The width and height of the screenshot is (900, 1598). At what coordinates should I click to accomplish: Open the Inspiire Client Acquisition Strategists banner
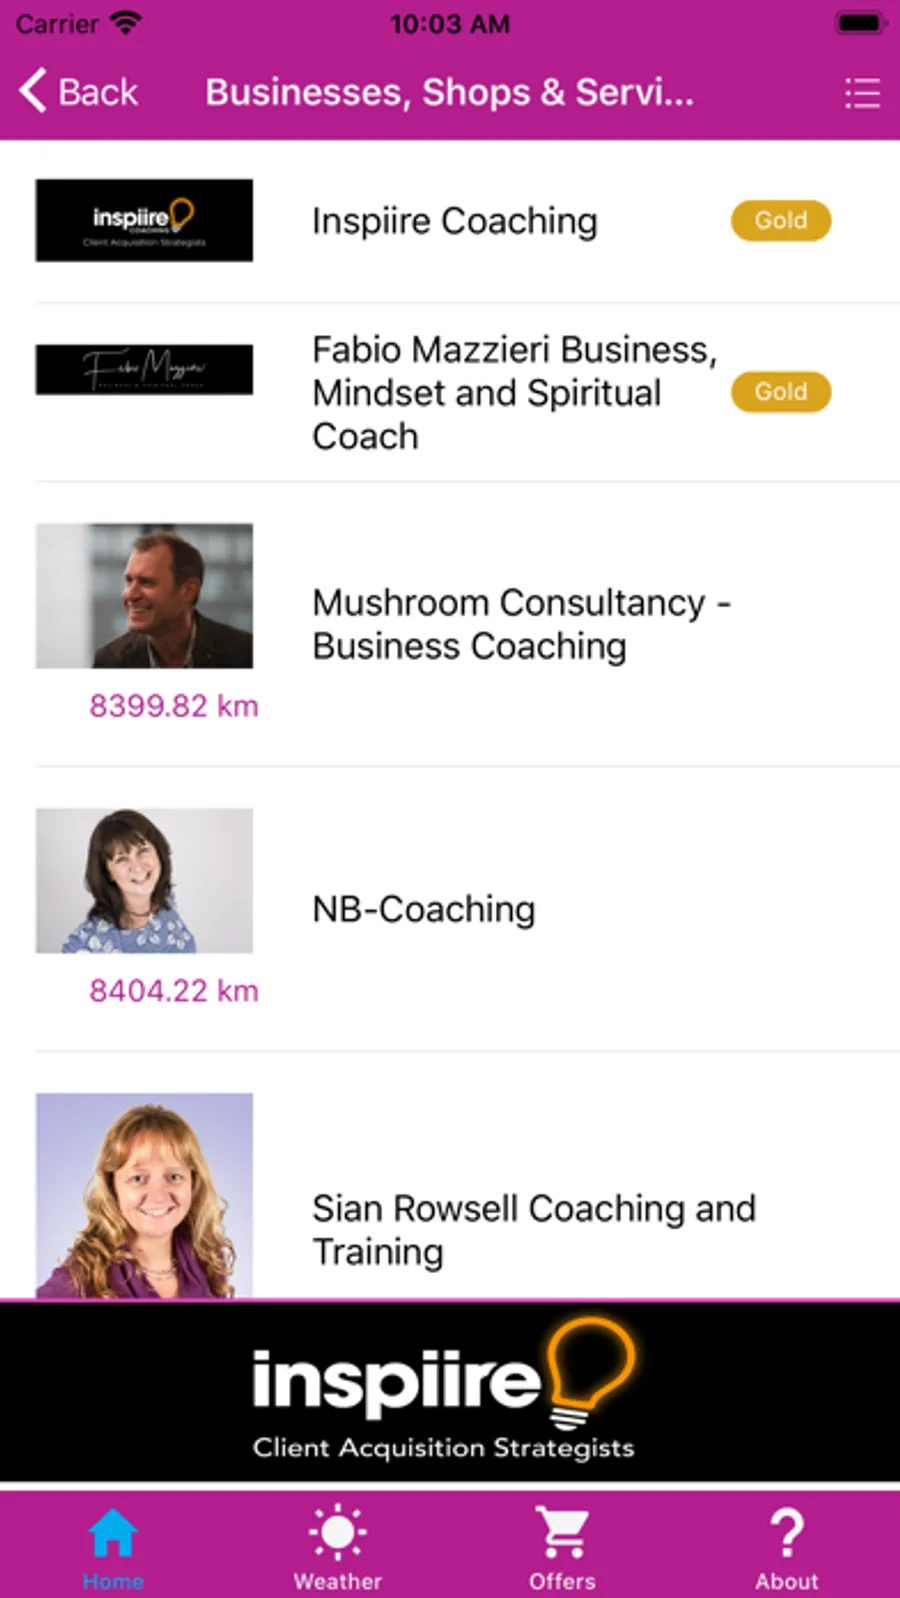pyautogui.click(x=449, y=1390)
